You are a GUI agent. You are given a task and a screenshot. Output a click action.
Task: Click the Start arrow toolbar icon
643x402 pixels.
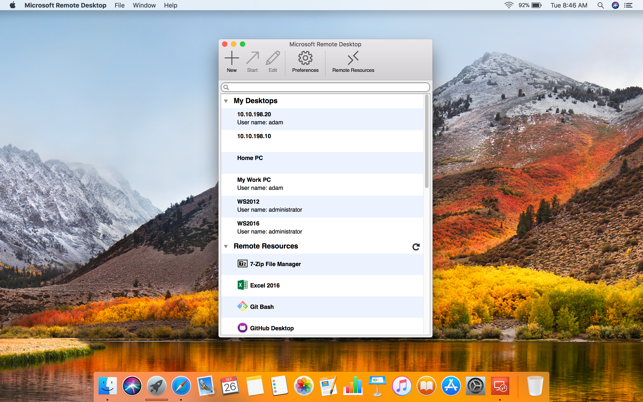[x=252, y=59]
